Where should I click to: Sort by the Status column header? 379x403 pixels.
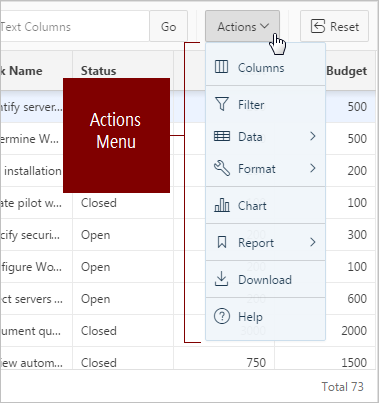tap(99, 71)
